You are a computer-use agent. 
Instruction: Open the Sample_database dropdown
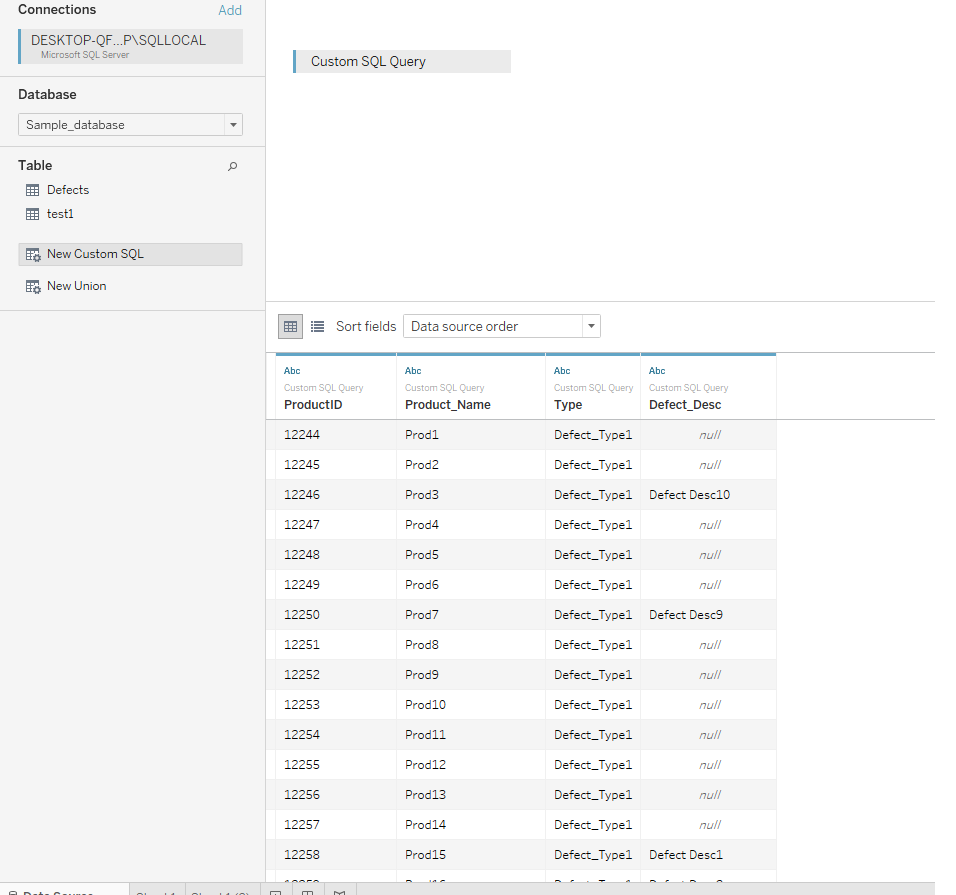click(x=232, y=124)
